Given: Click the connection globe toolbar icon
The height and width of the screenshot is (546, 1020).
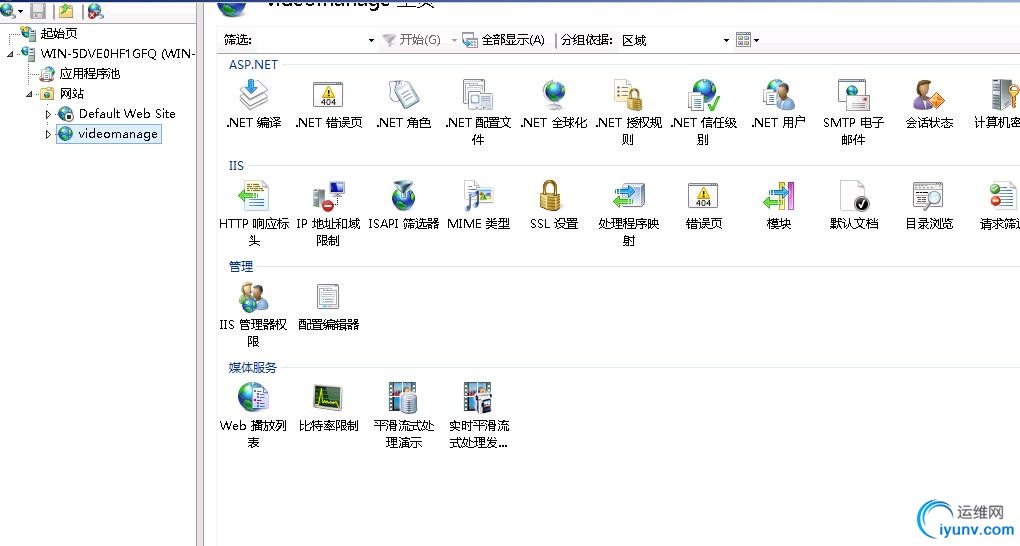Looking at the screenshot, I should pyautogui.click(x=11, y=10).
